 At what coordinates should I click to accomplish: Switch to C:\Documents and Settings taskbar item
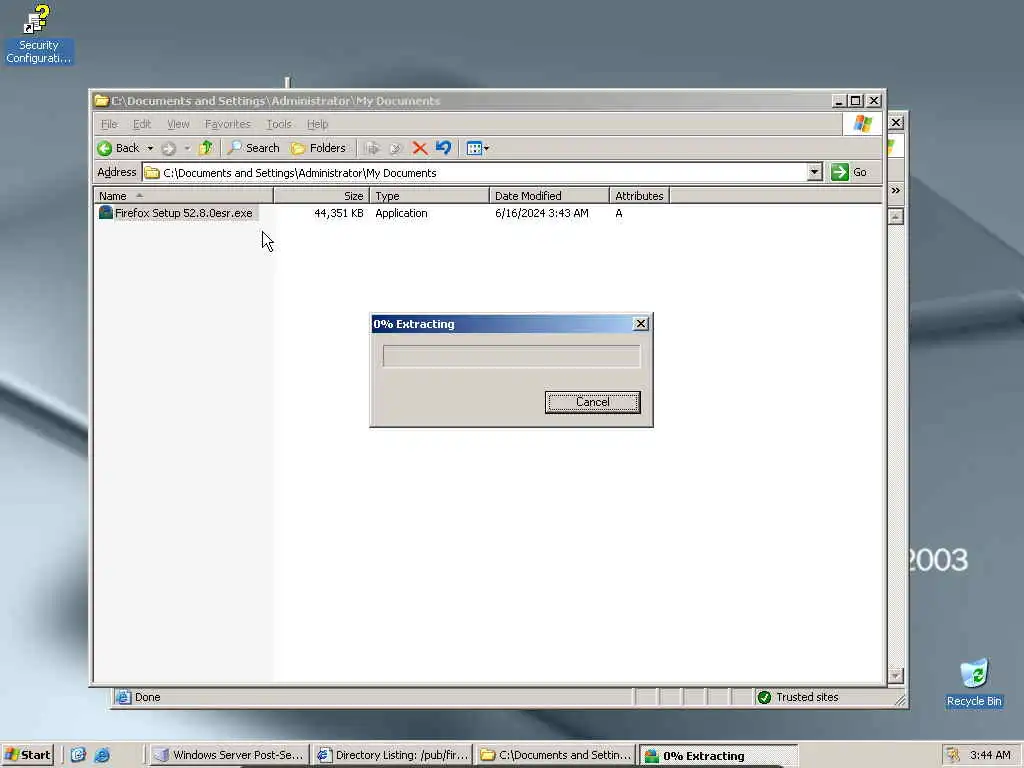(556, 755)
